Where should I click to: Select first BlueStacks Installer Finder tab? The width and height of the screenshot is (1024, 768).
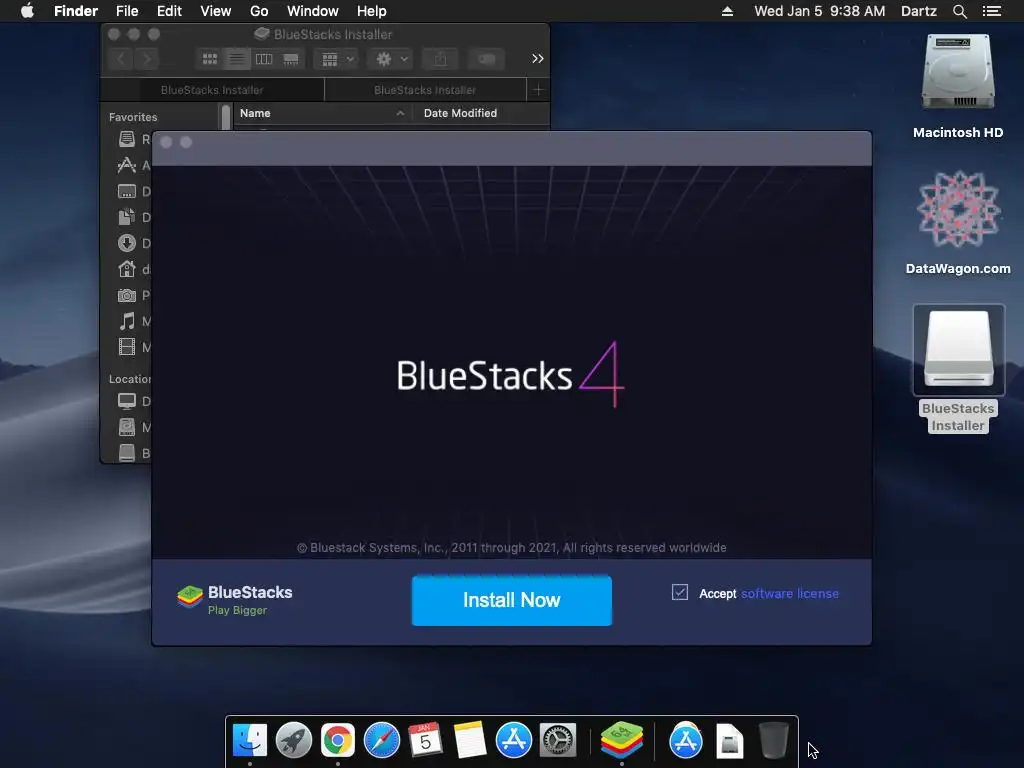click(x=212, y=90)
